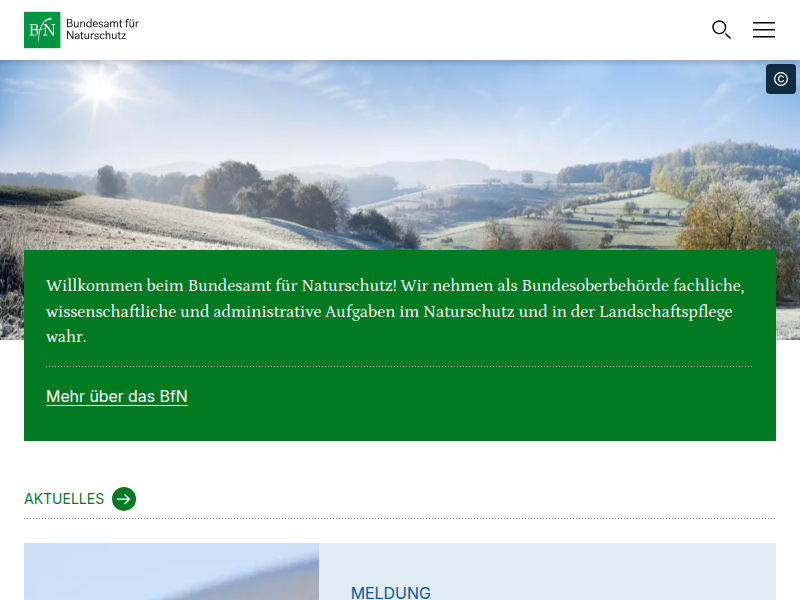Open the search magnifier icon
800x600 pixels.
pos(721,30)
